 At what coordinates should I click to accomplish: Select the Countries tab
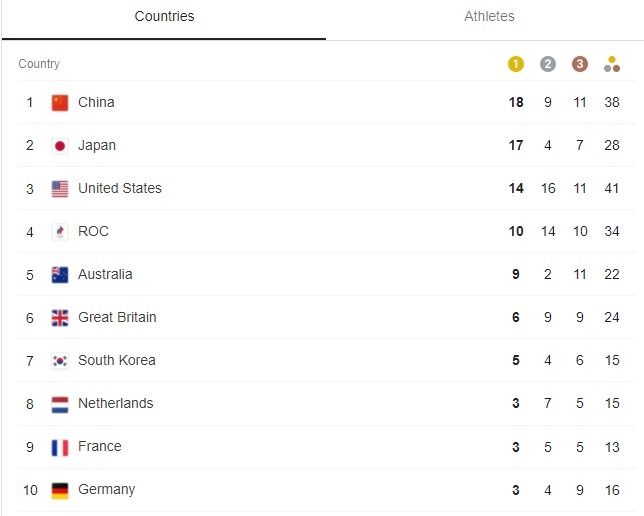point(164,16)
